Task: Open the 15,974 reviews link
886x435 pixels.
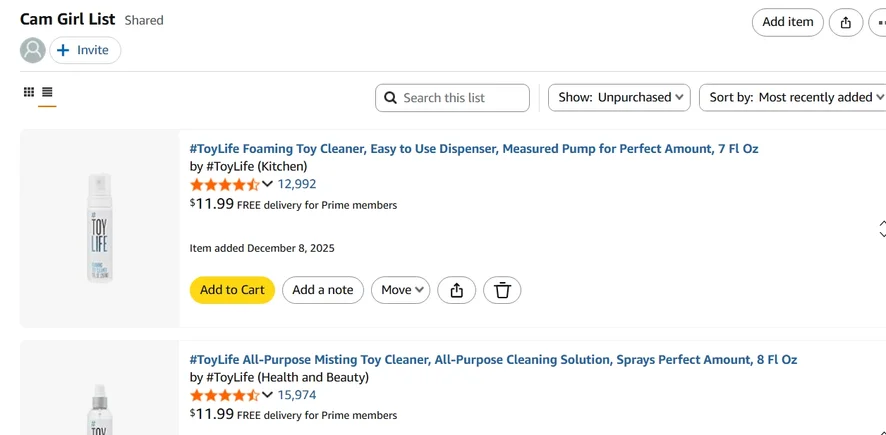Action: 297,395
